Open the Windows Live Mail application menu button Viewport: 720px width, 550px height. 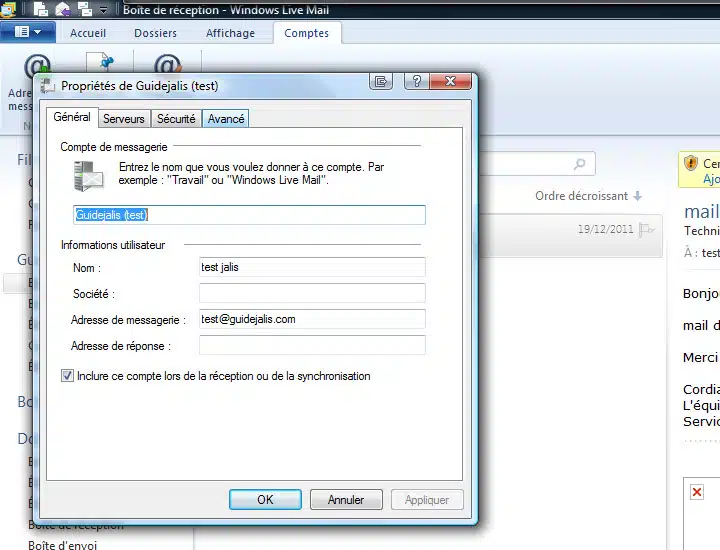click(28, 32)
